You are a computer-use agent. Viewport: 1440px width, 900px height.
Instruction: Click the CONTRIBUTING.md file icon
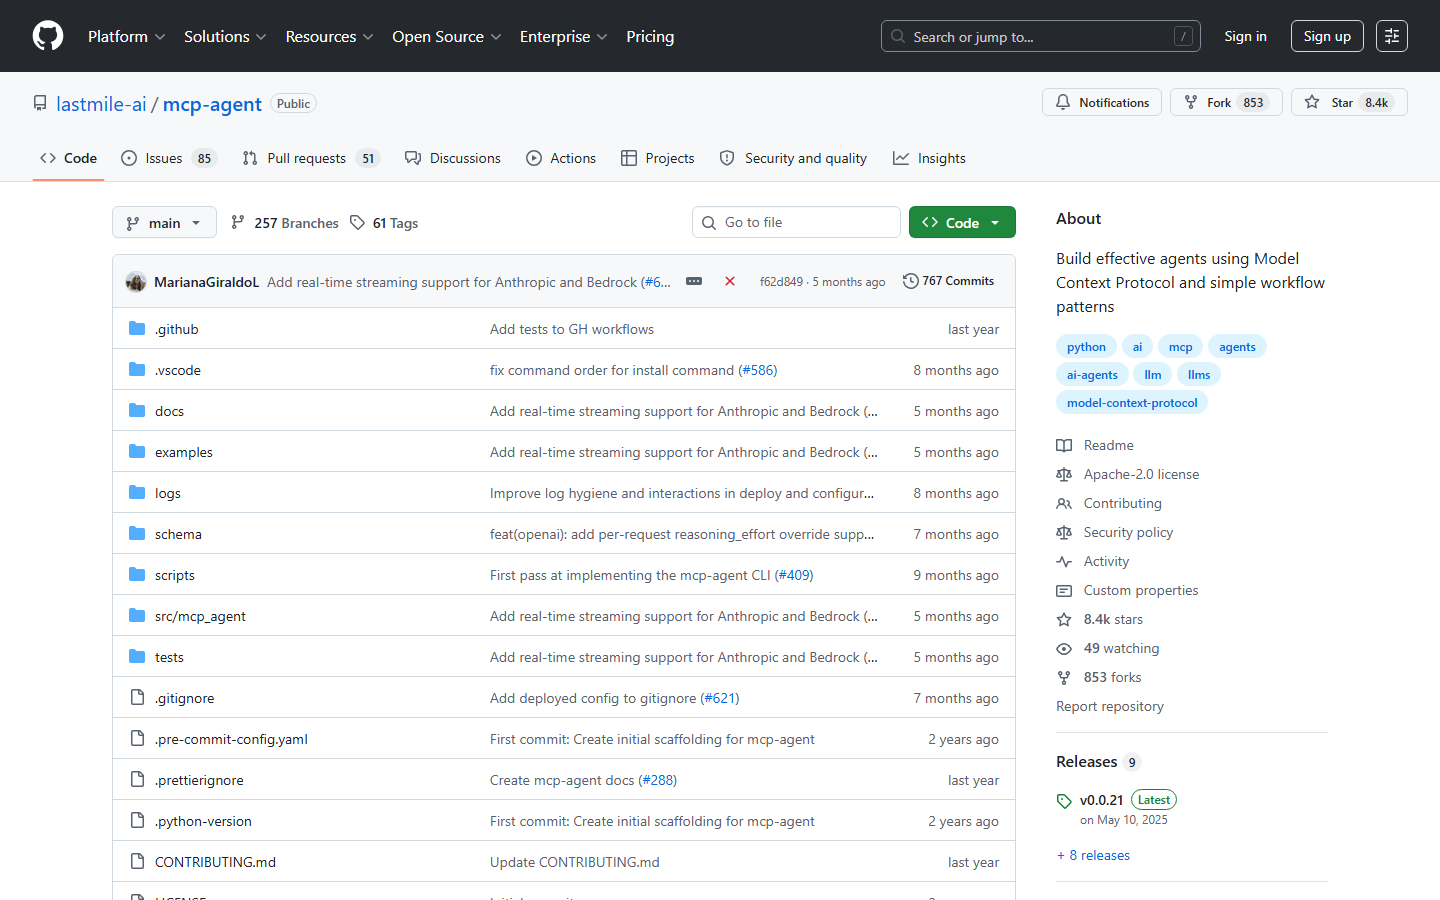click(137, 862)
